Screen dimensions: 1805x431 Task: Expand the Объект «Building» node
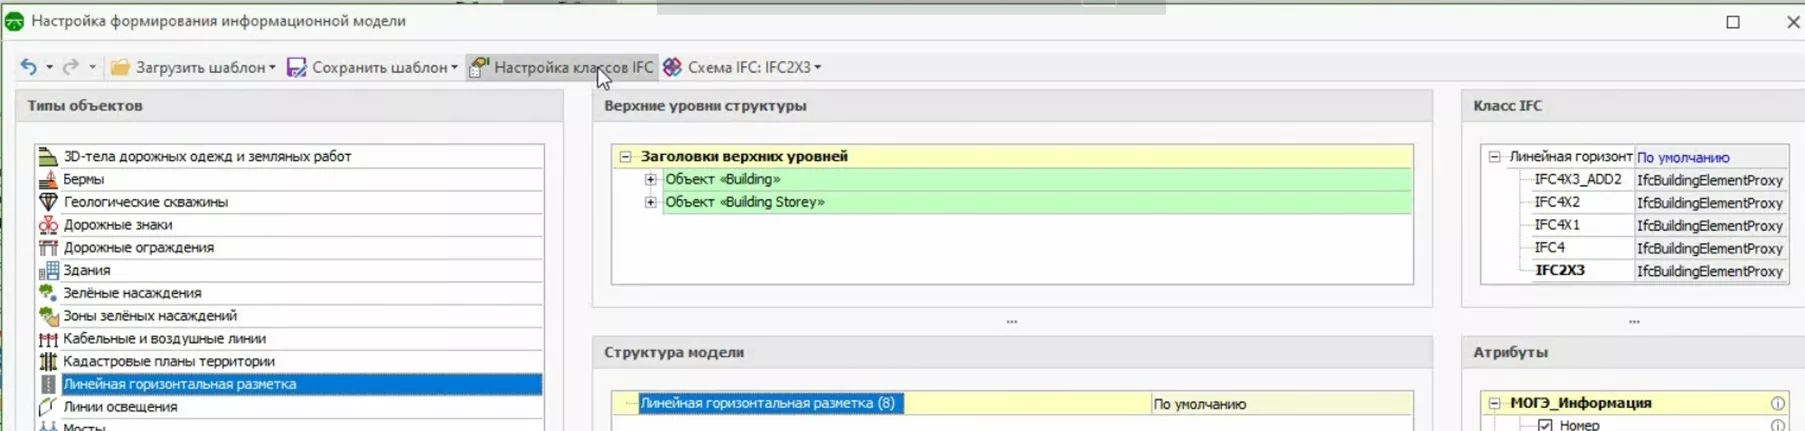click(x=651, y=180)
